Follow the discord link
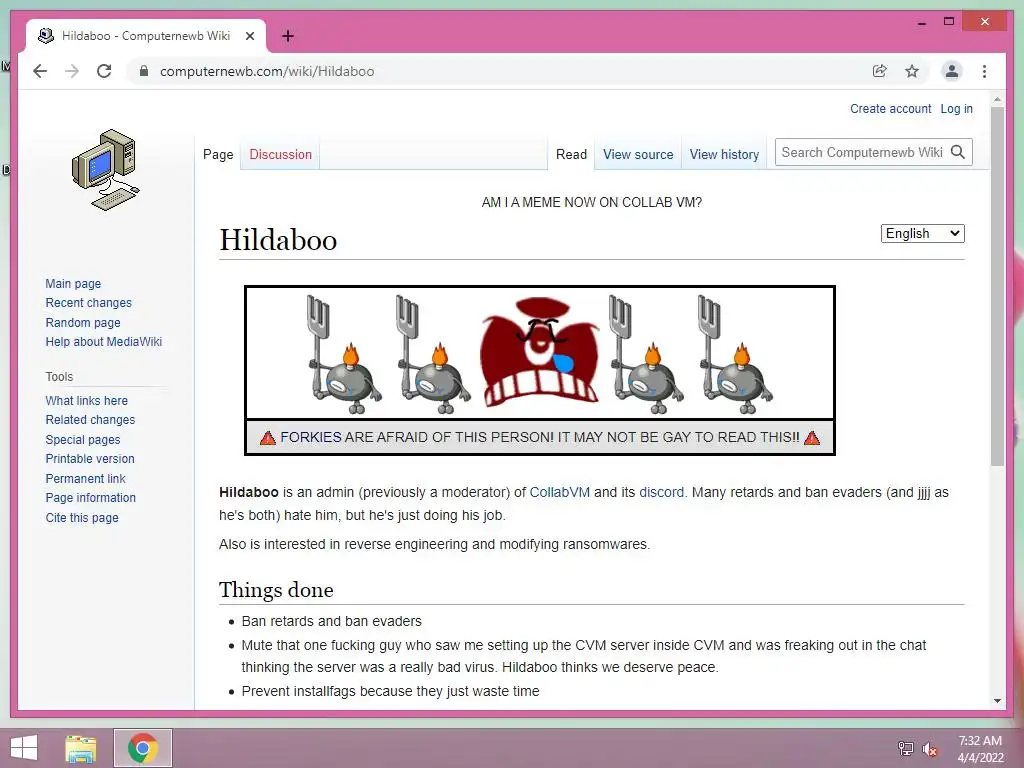The height and width of the screenshot is (768, 1024). (662, 492)
